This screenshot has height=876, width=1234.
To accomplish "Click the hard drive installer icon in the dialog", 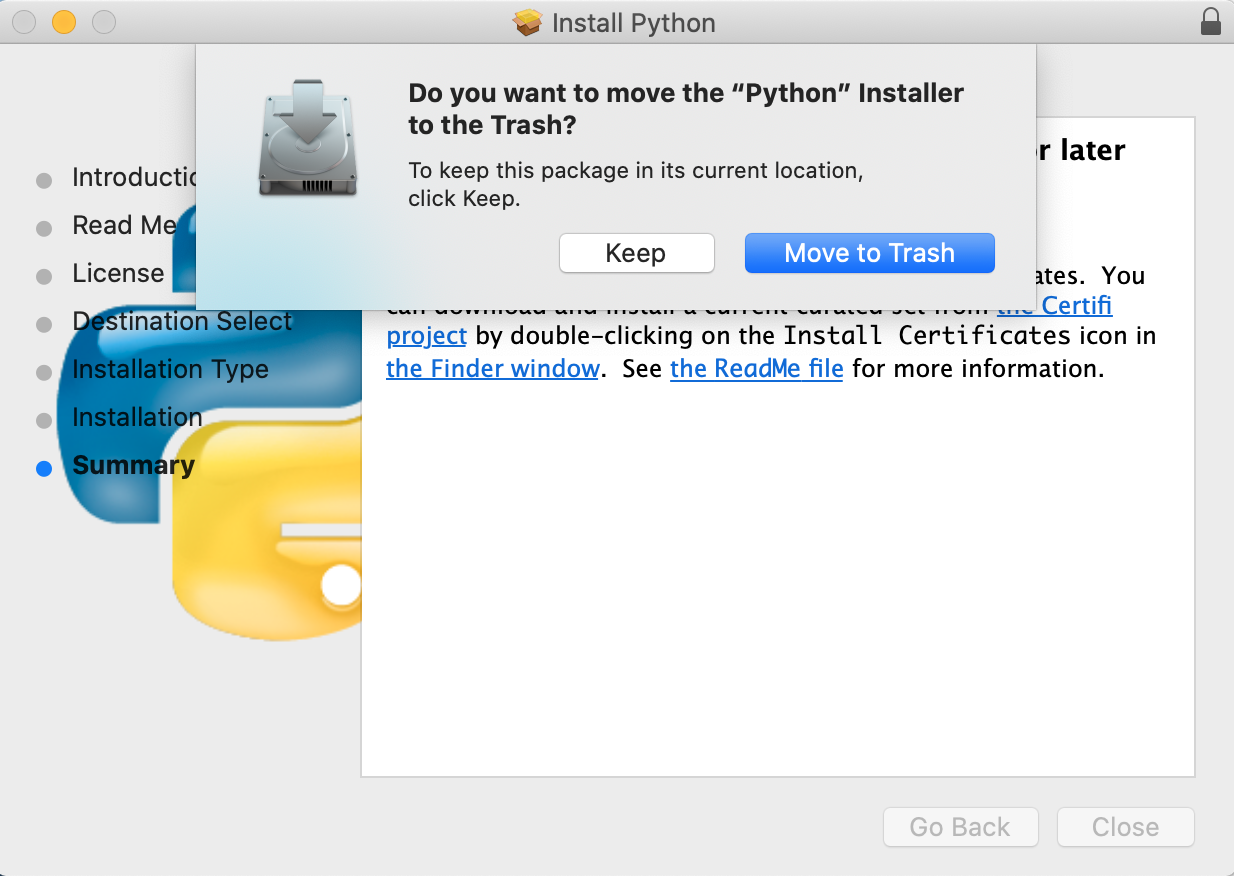I will [306, 139].
